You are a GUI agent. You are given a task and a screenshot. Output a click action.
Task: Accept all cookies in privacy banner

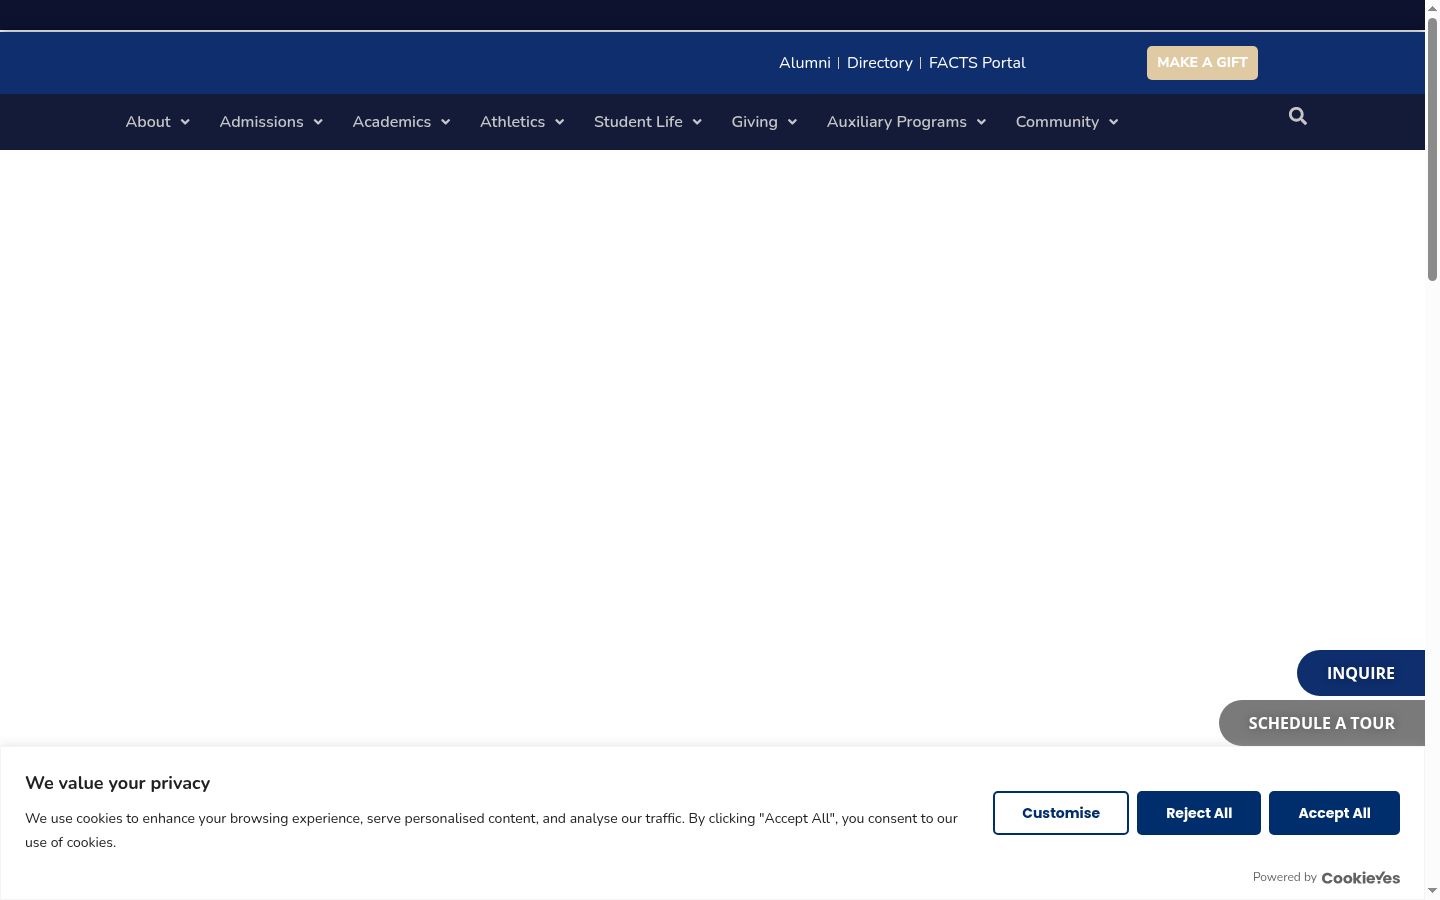pos(1334,813)
